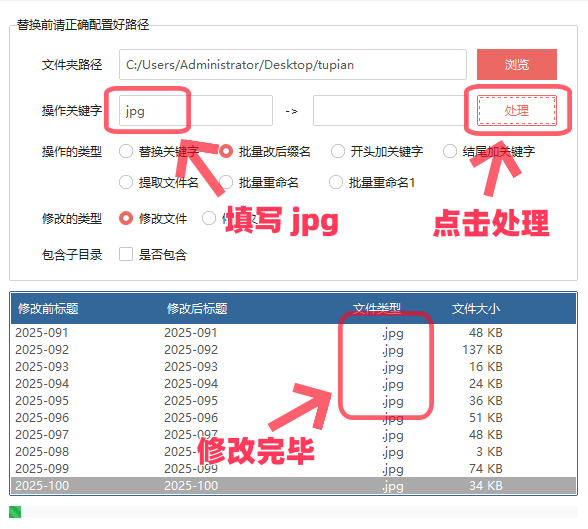Screen dimensions: 588x529
Task: Select the 2025-095 row in 修改前标题
Action: click(x=42, y=400)
